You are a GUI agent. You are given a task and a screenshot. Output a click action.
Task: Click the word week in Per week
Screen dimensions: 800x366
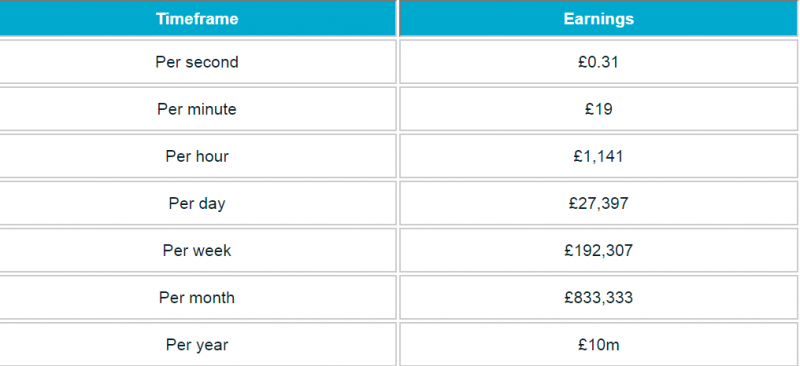pyautogui.click(x=211, y=250)
